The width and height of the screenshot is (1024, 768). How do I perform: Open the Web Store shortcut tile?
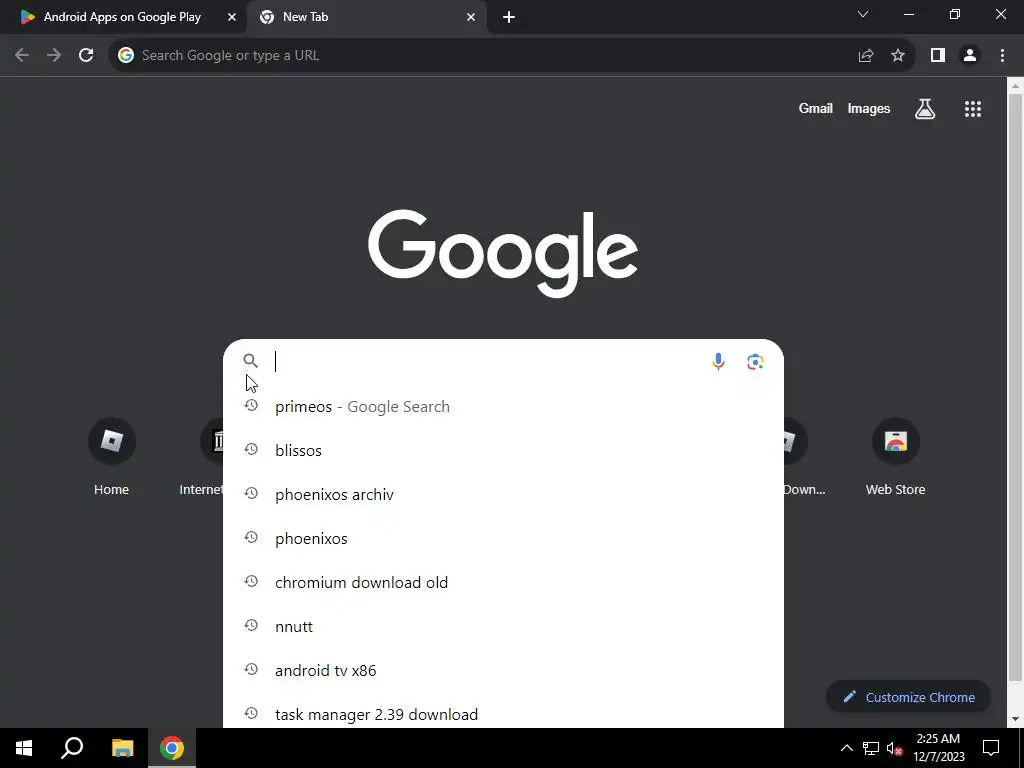[x=895, y=457]
